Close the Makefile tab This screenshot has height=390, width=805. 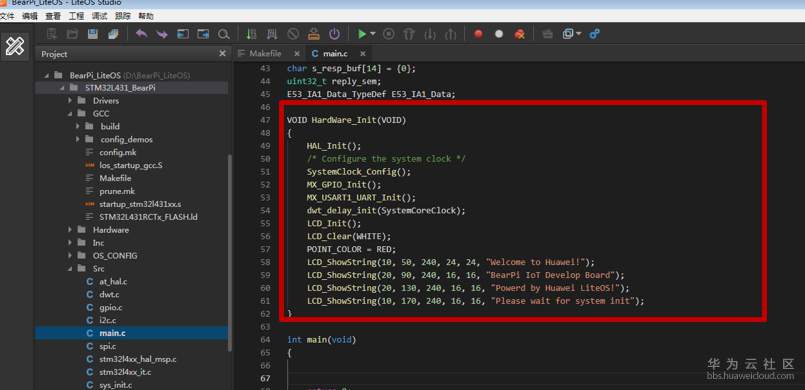(297, 53)
